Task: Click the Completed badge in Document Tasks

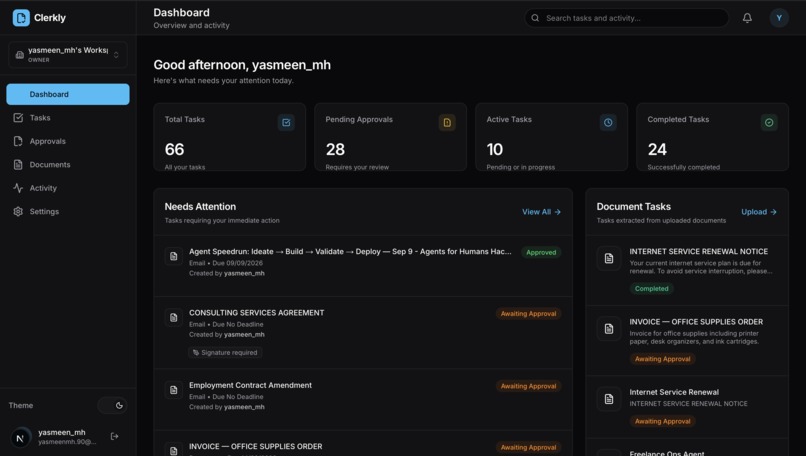Action: [x=651, y=289]
